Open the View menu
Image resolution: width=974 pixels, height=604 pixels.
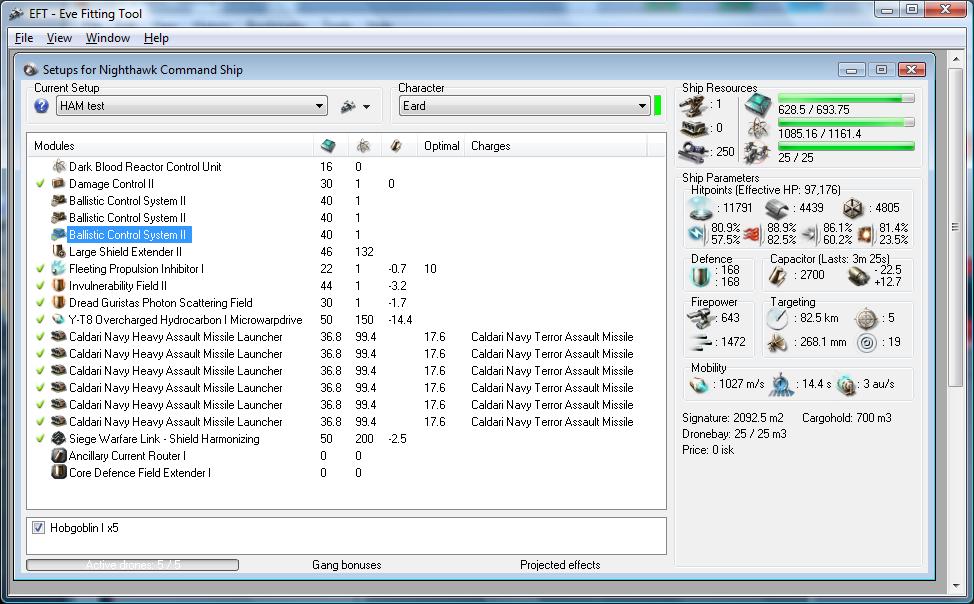coord(59,38)
